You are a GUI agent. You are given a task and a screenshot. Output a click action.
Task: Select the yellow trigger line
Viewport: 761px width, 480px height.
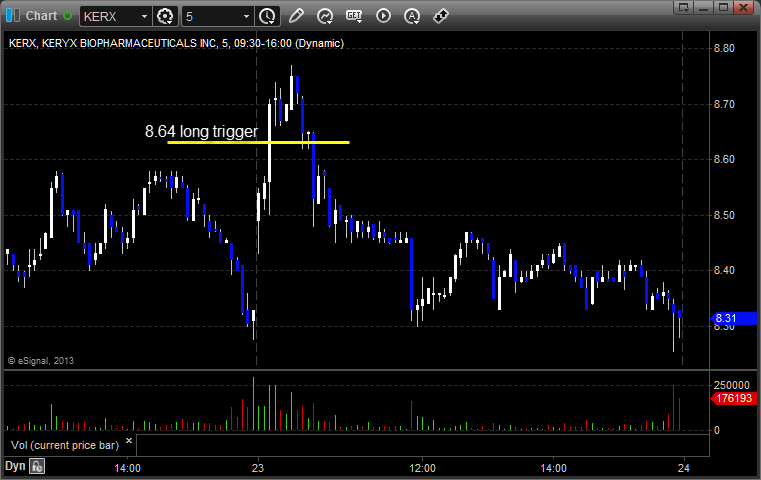pos(259,142)
